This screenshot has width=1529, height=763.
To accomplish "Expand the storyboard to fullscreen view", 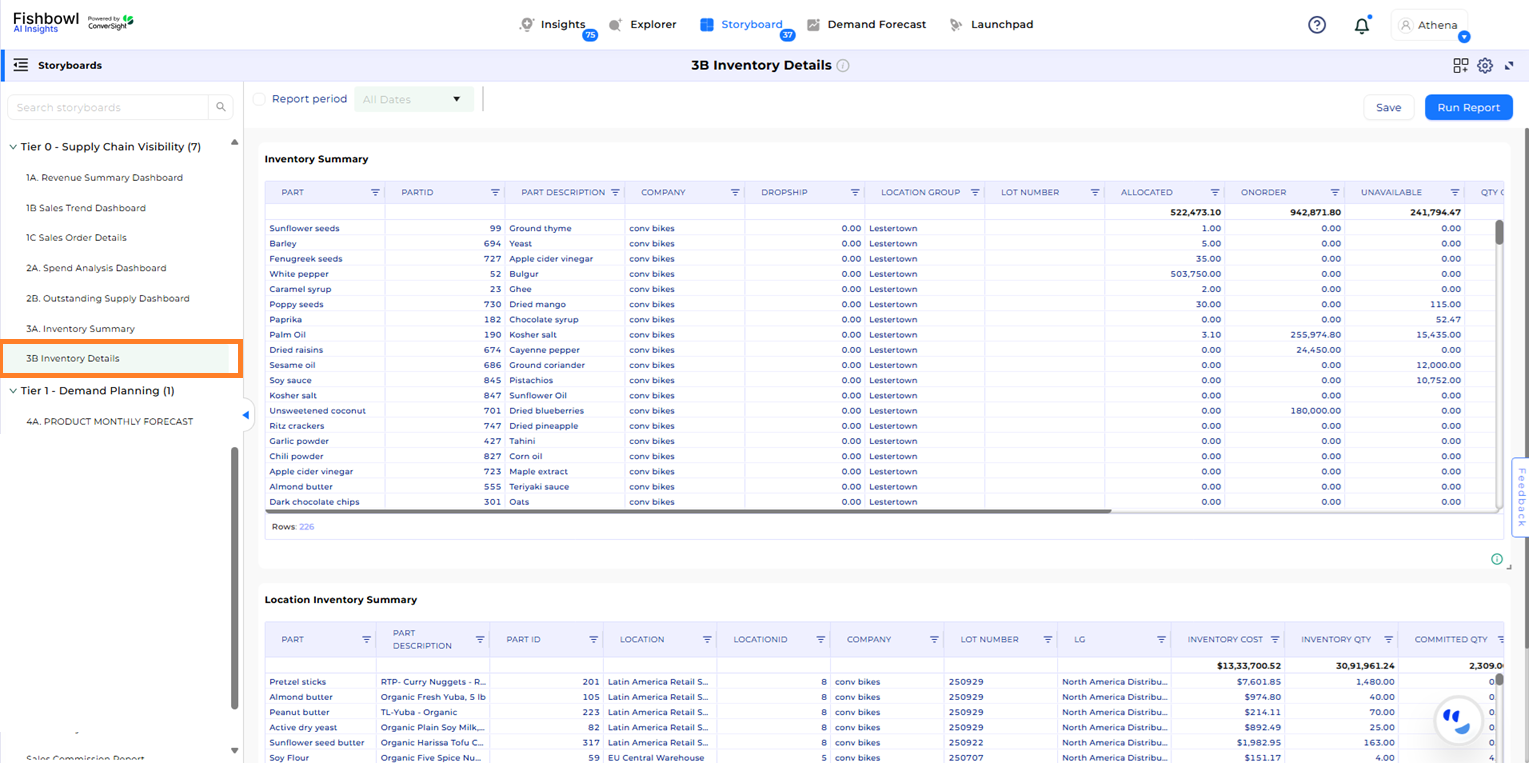I will tap(1510, 64).
